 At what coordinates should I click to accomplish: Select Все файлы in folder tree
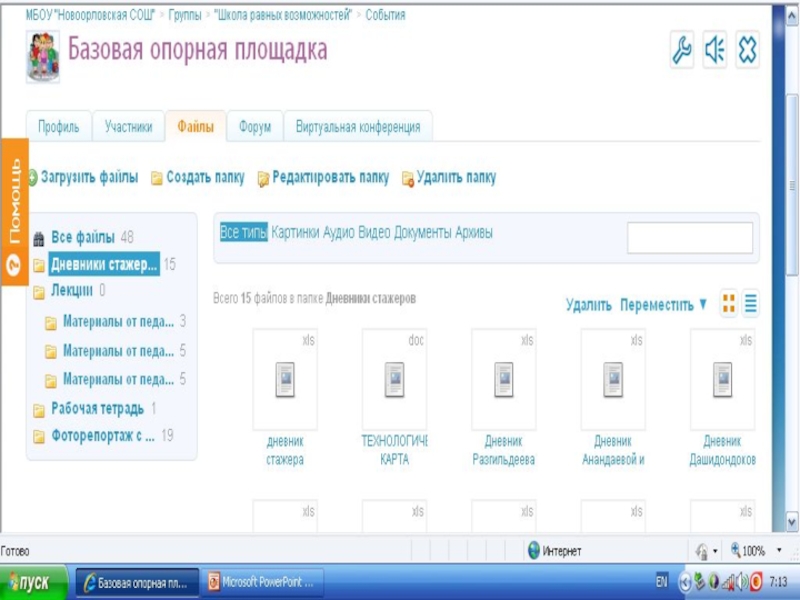click(83, 237)
